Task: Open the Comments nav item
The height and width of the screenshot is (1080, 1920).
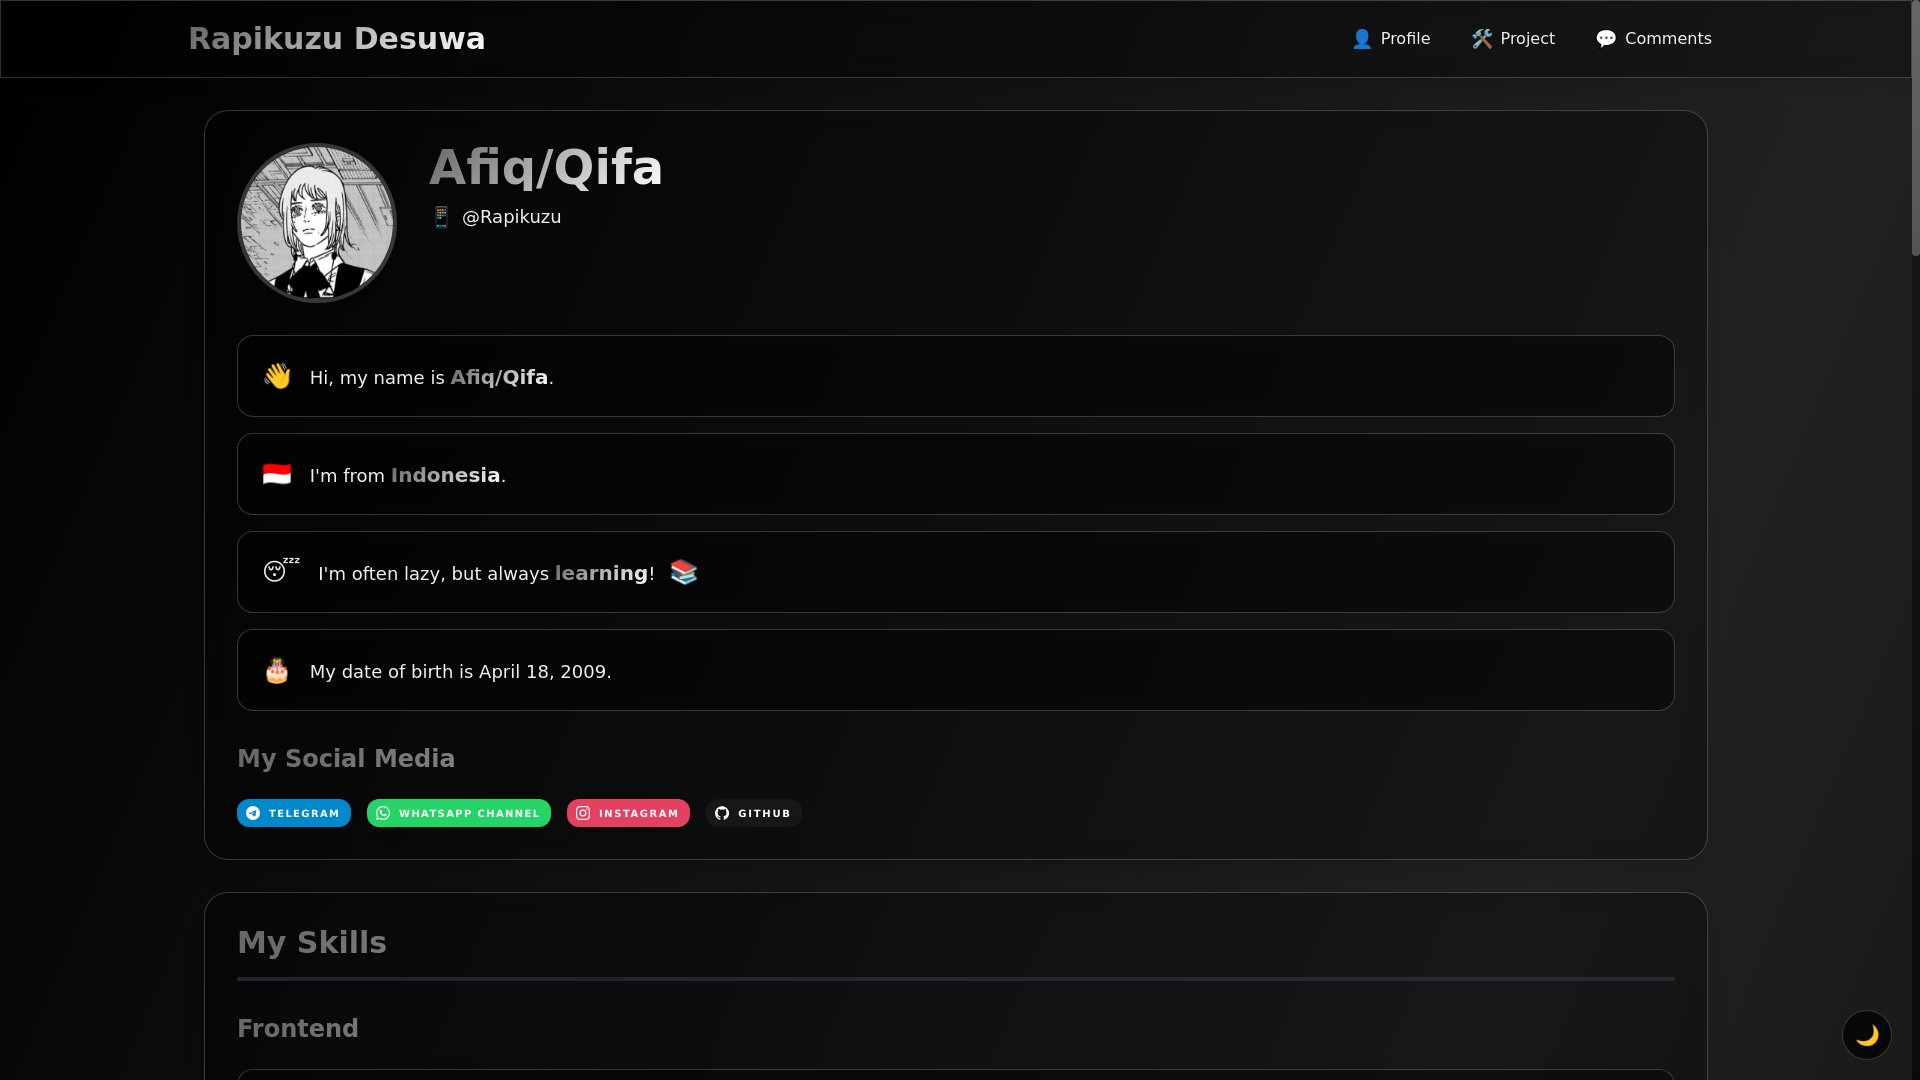Action: click(1654, 39)
